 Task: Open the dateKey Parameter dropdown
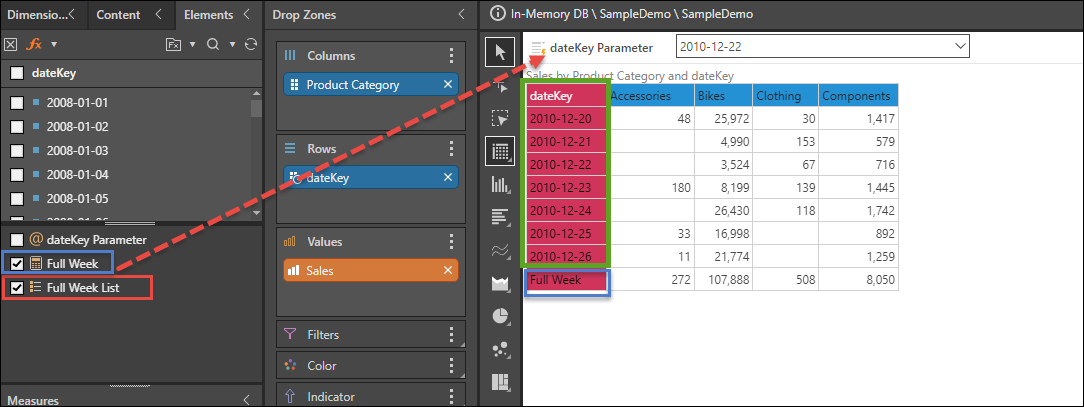point(961,47)
